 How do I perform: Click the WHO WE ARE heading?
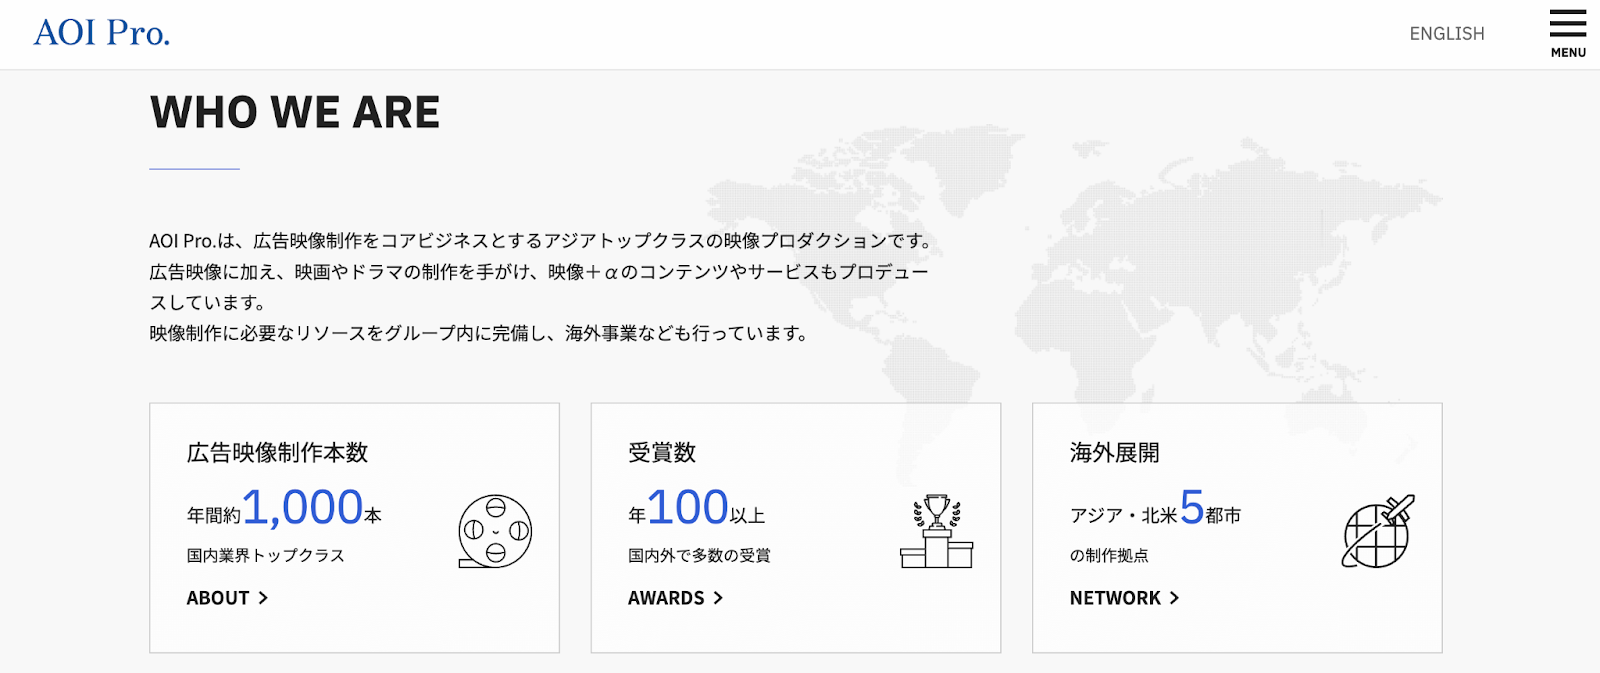[x=295, y=112]
